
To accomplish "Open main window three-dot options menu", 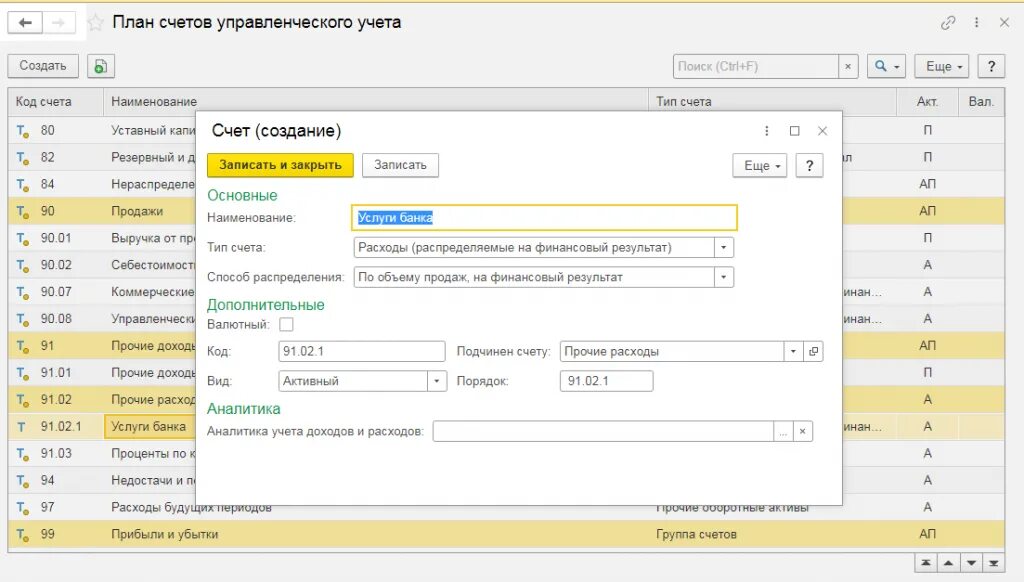I will coord(976,23).
